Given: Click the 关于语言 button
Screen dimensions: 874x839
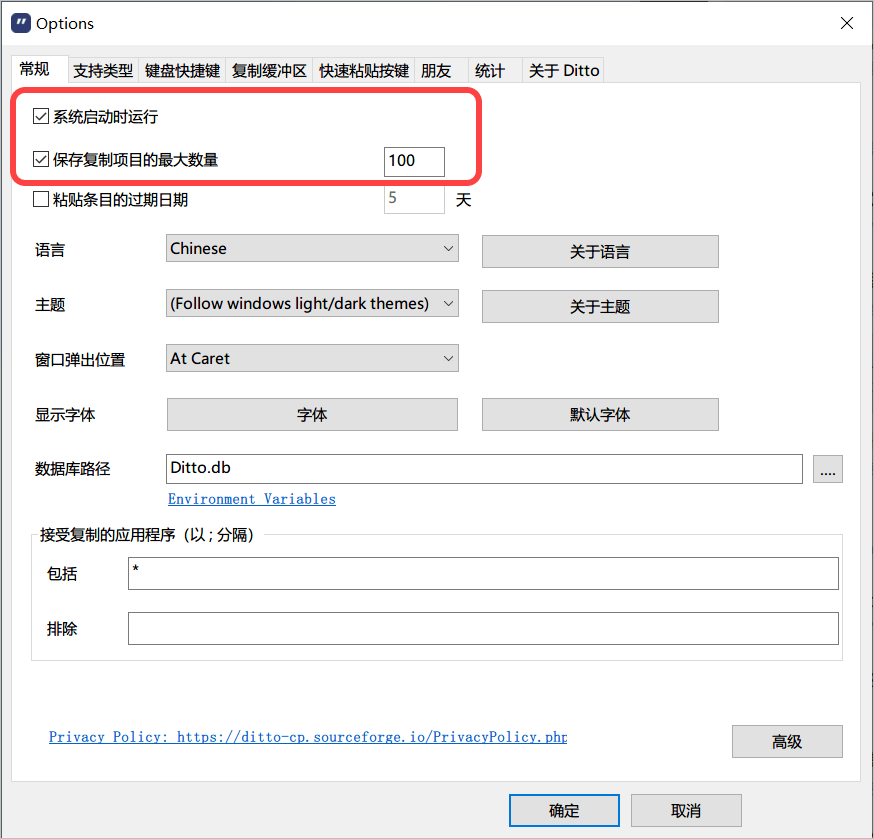Looking at the screenshot, I should tap(600, 251).
